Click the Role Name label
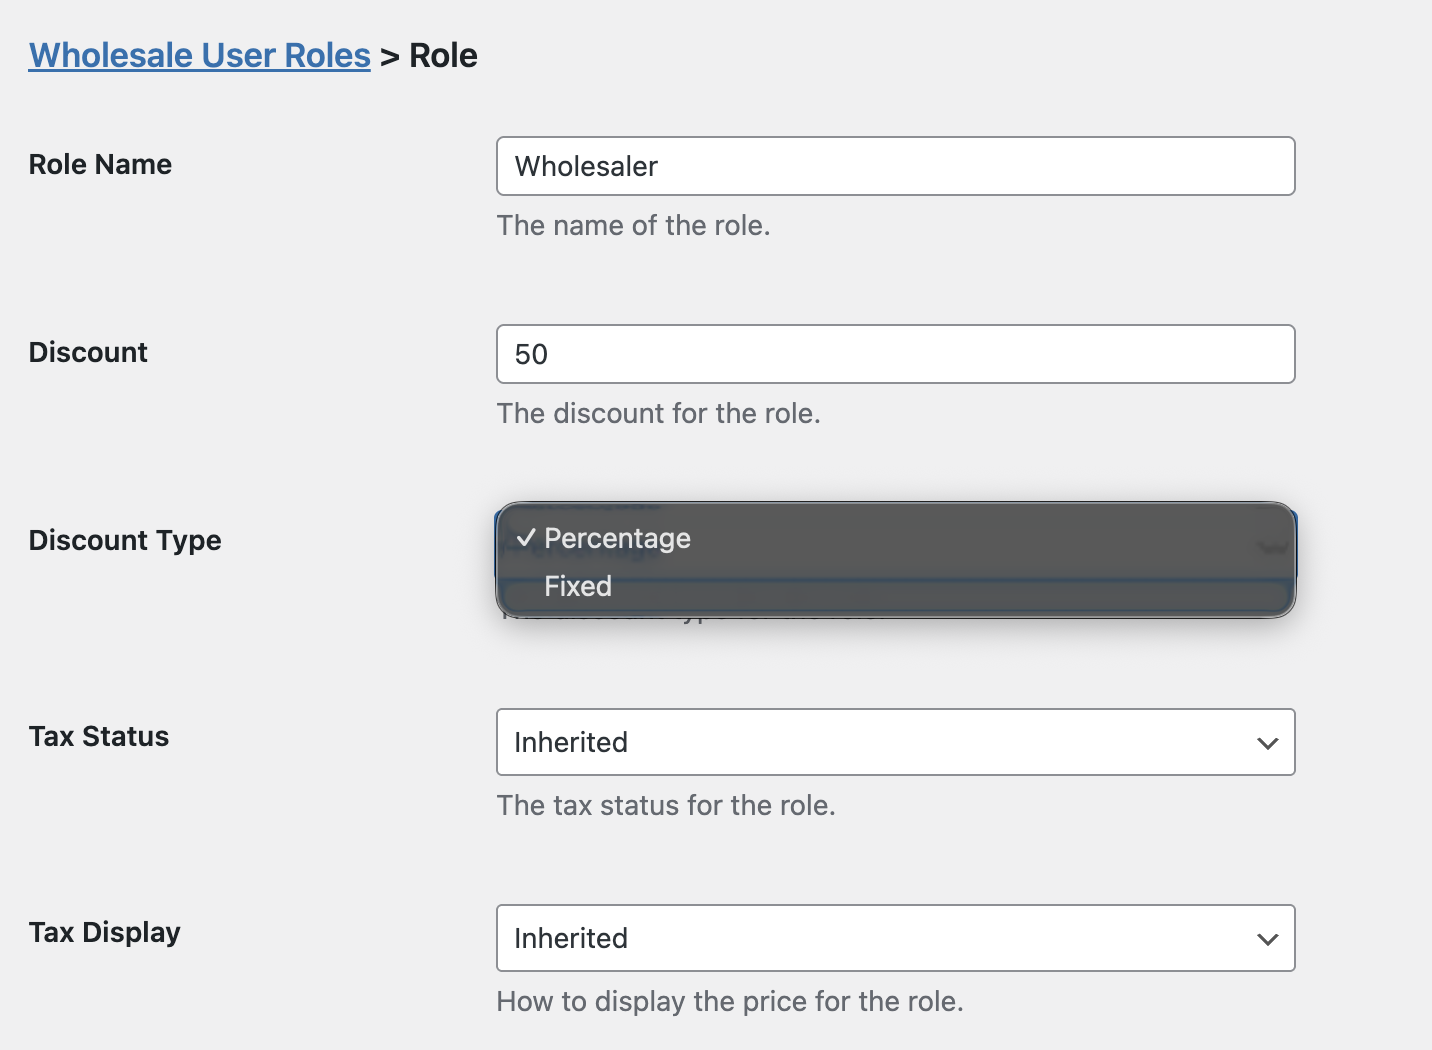Viewport: 1432px width, 1050px height. click(100, 163)
